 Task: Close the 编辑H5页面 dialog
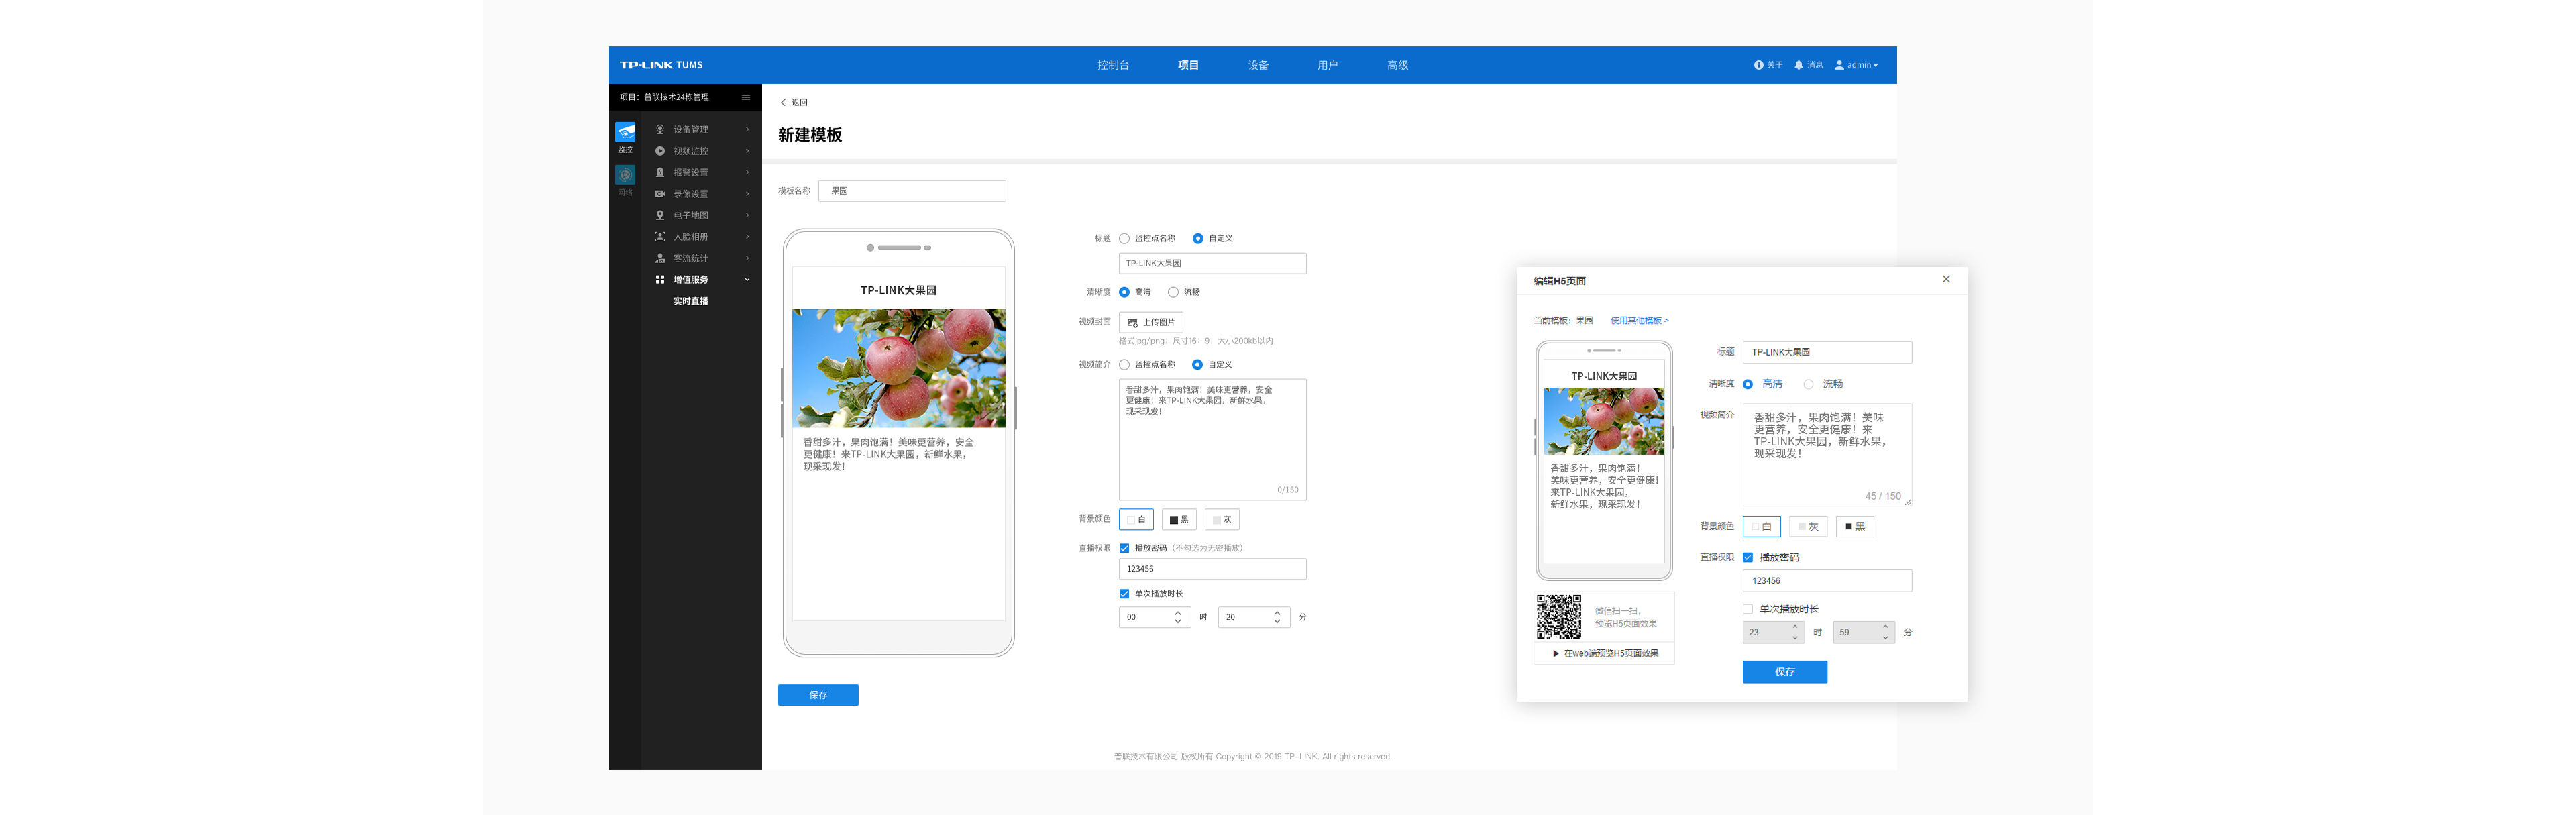tap(1946, 279)
